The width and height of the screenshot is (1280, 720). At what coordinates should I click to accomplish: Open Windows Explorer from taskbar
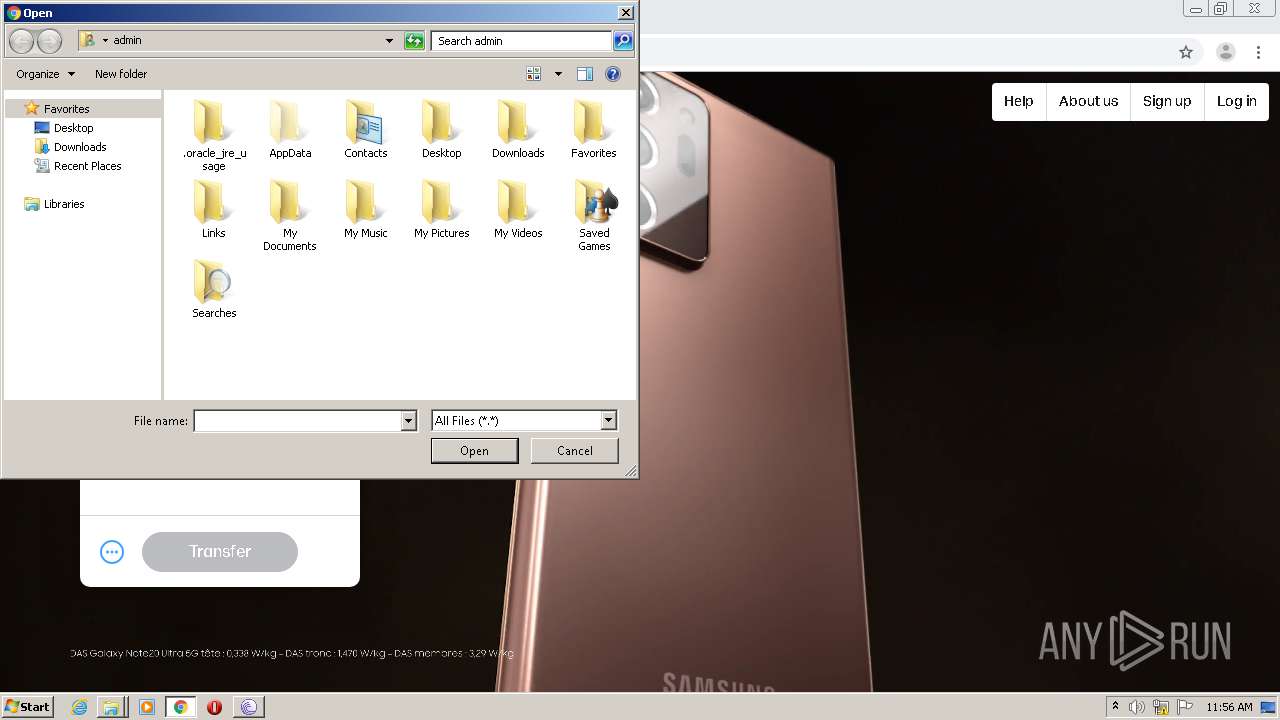pyautogui.click(x=111, y=707)
